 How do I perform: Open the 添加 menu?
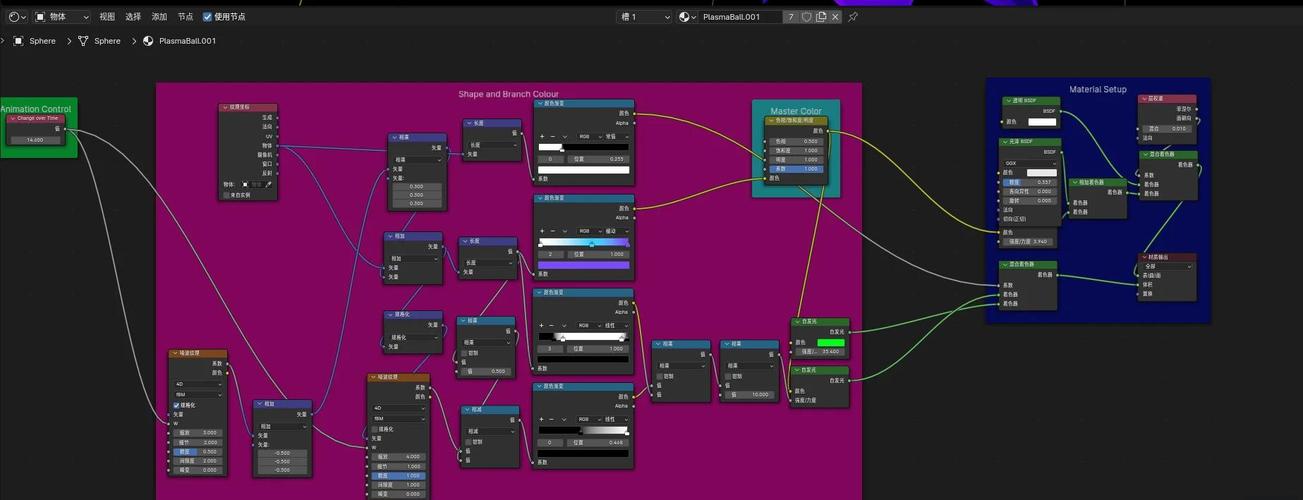[x=159, y=17]
